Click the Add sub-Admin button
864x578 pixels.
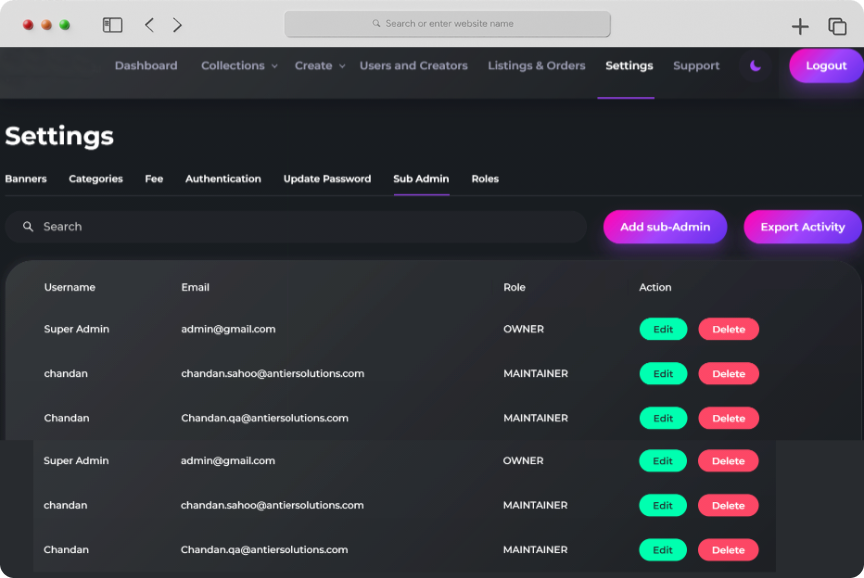tap(665, 227)
